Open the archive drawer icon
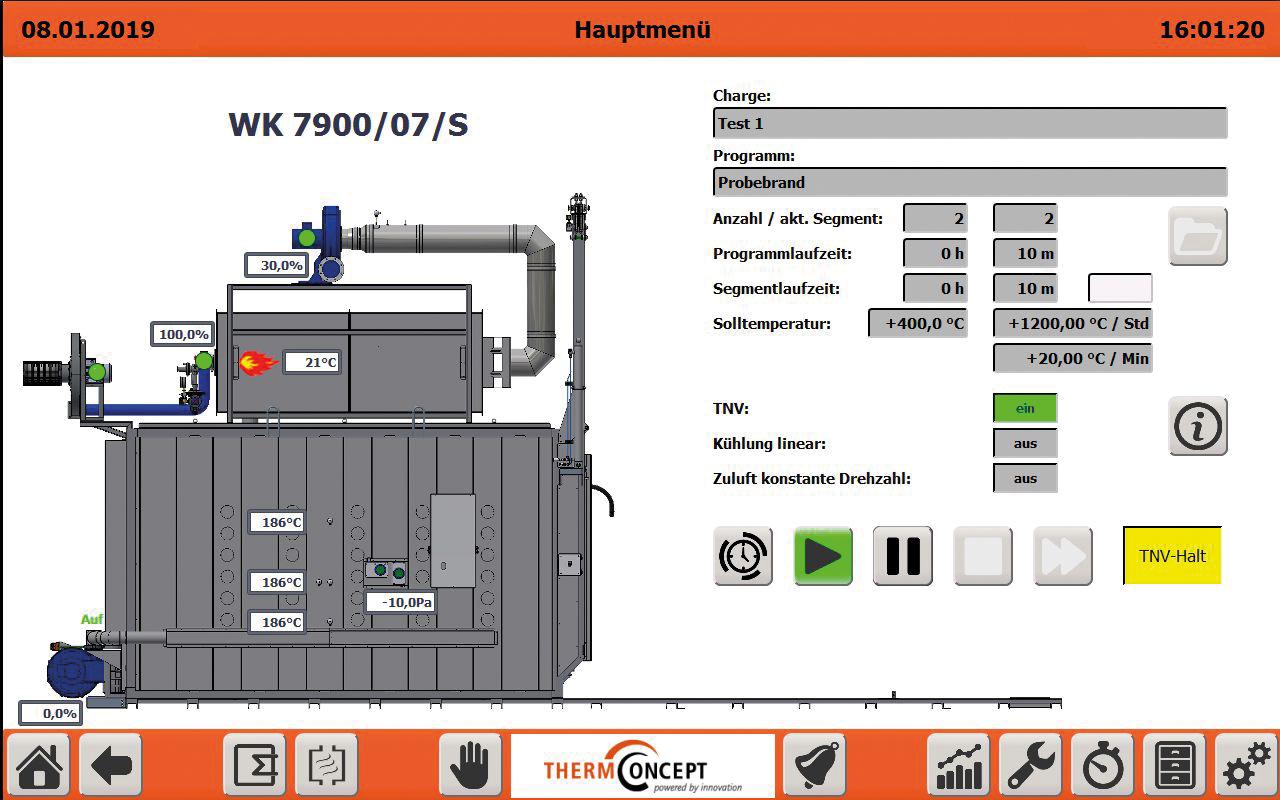The image size is (1280, 800). pos(1174,765)
